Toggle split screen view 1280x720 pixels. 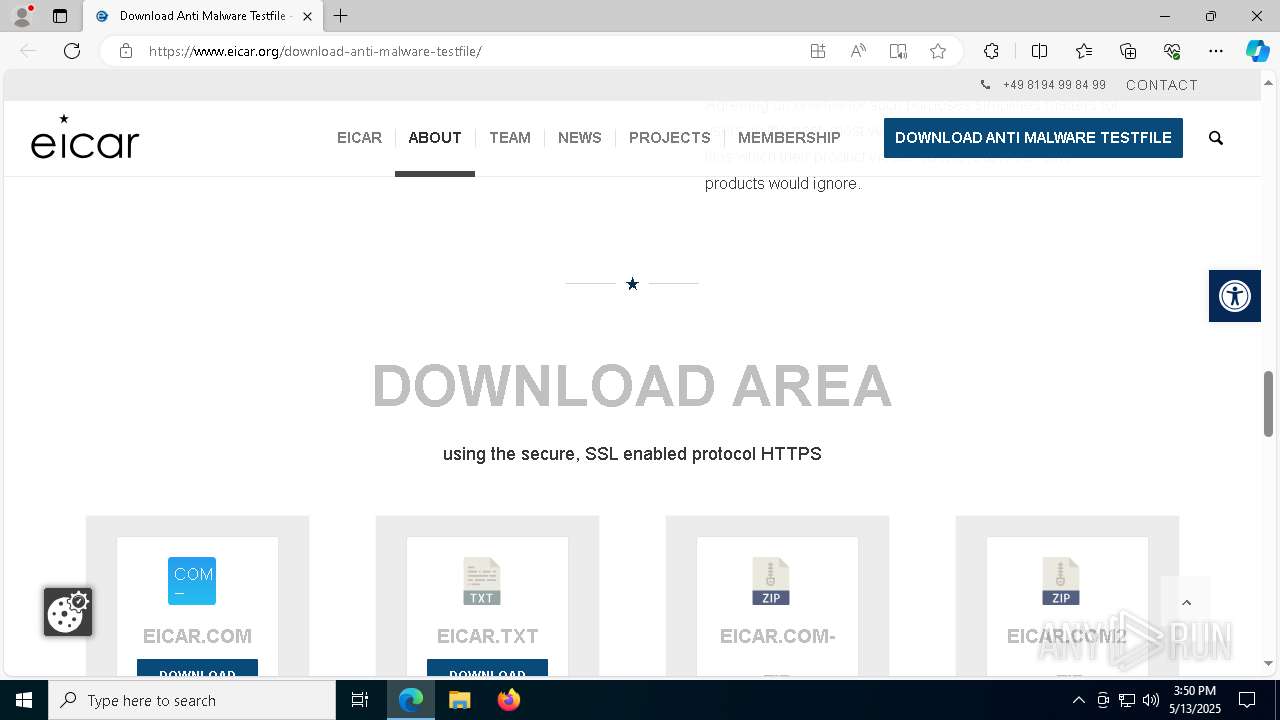coord(1039,51)
